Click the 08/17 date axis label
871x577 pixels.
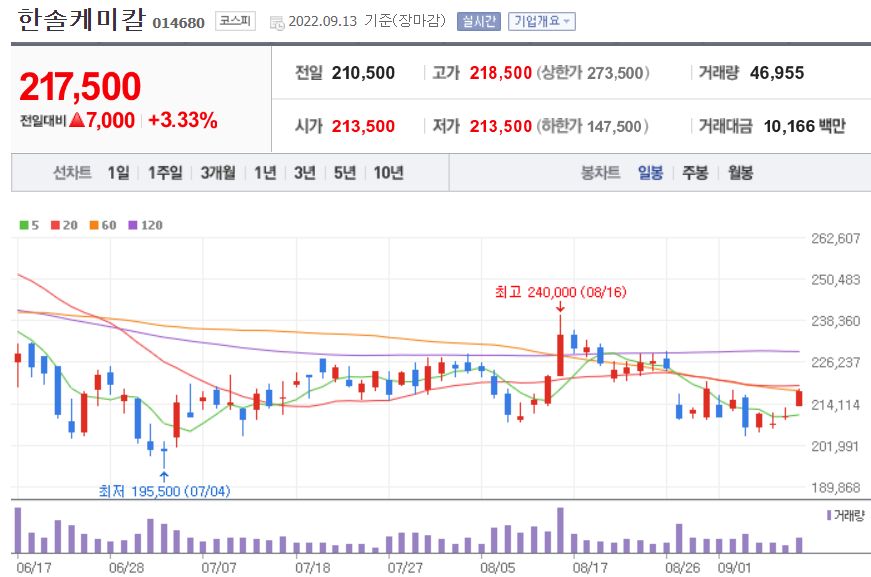[590, 568]
